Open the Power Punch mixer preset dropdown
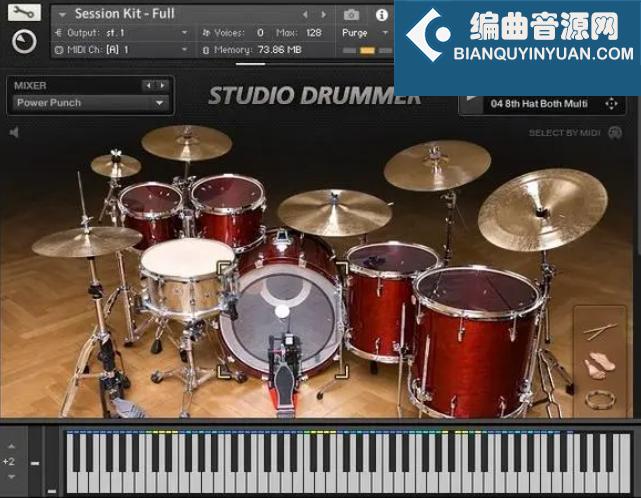Screen dimensions: 641x498 (91, 103)
